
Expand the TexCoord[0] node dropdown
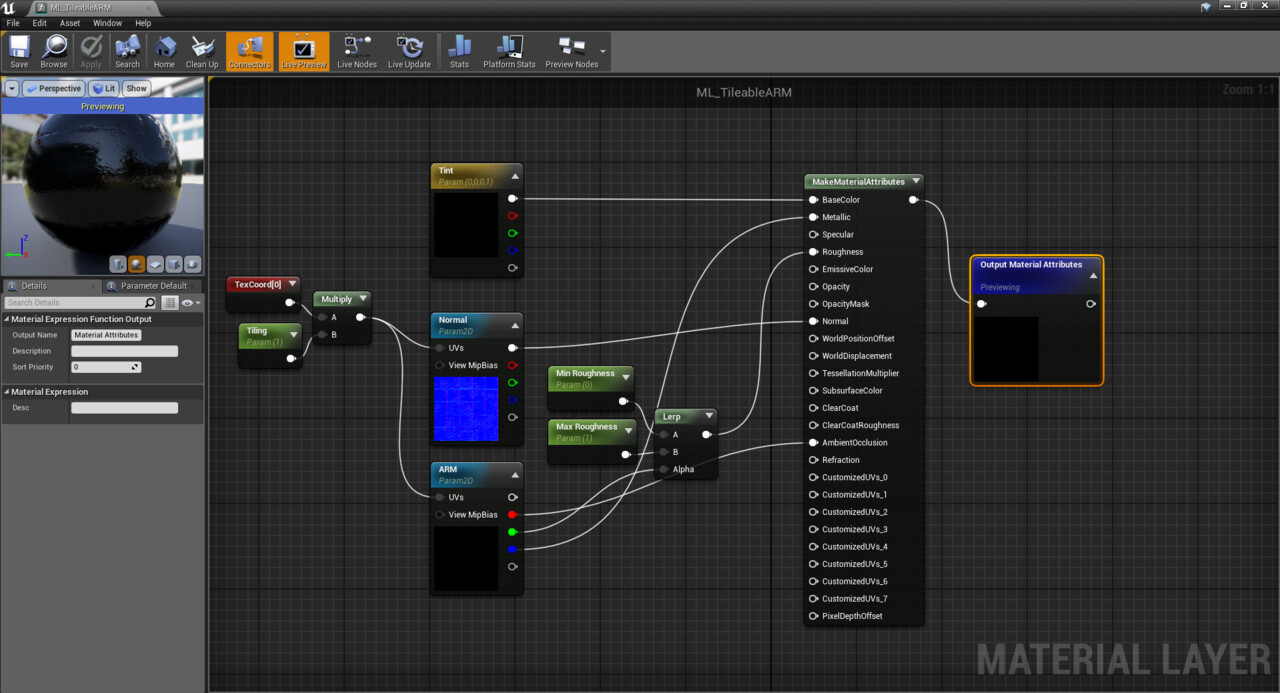coord(291,283)
